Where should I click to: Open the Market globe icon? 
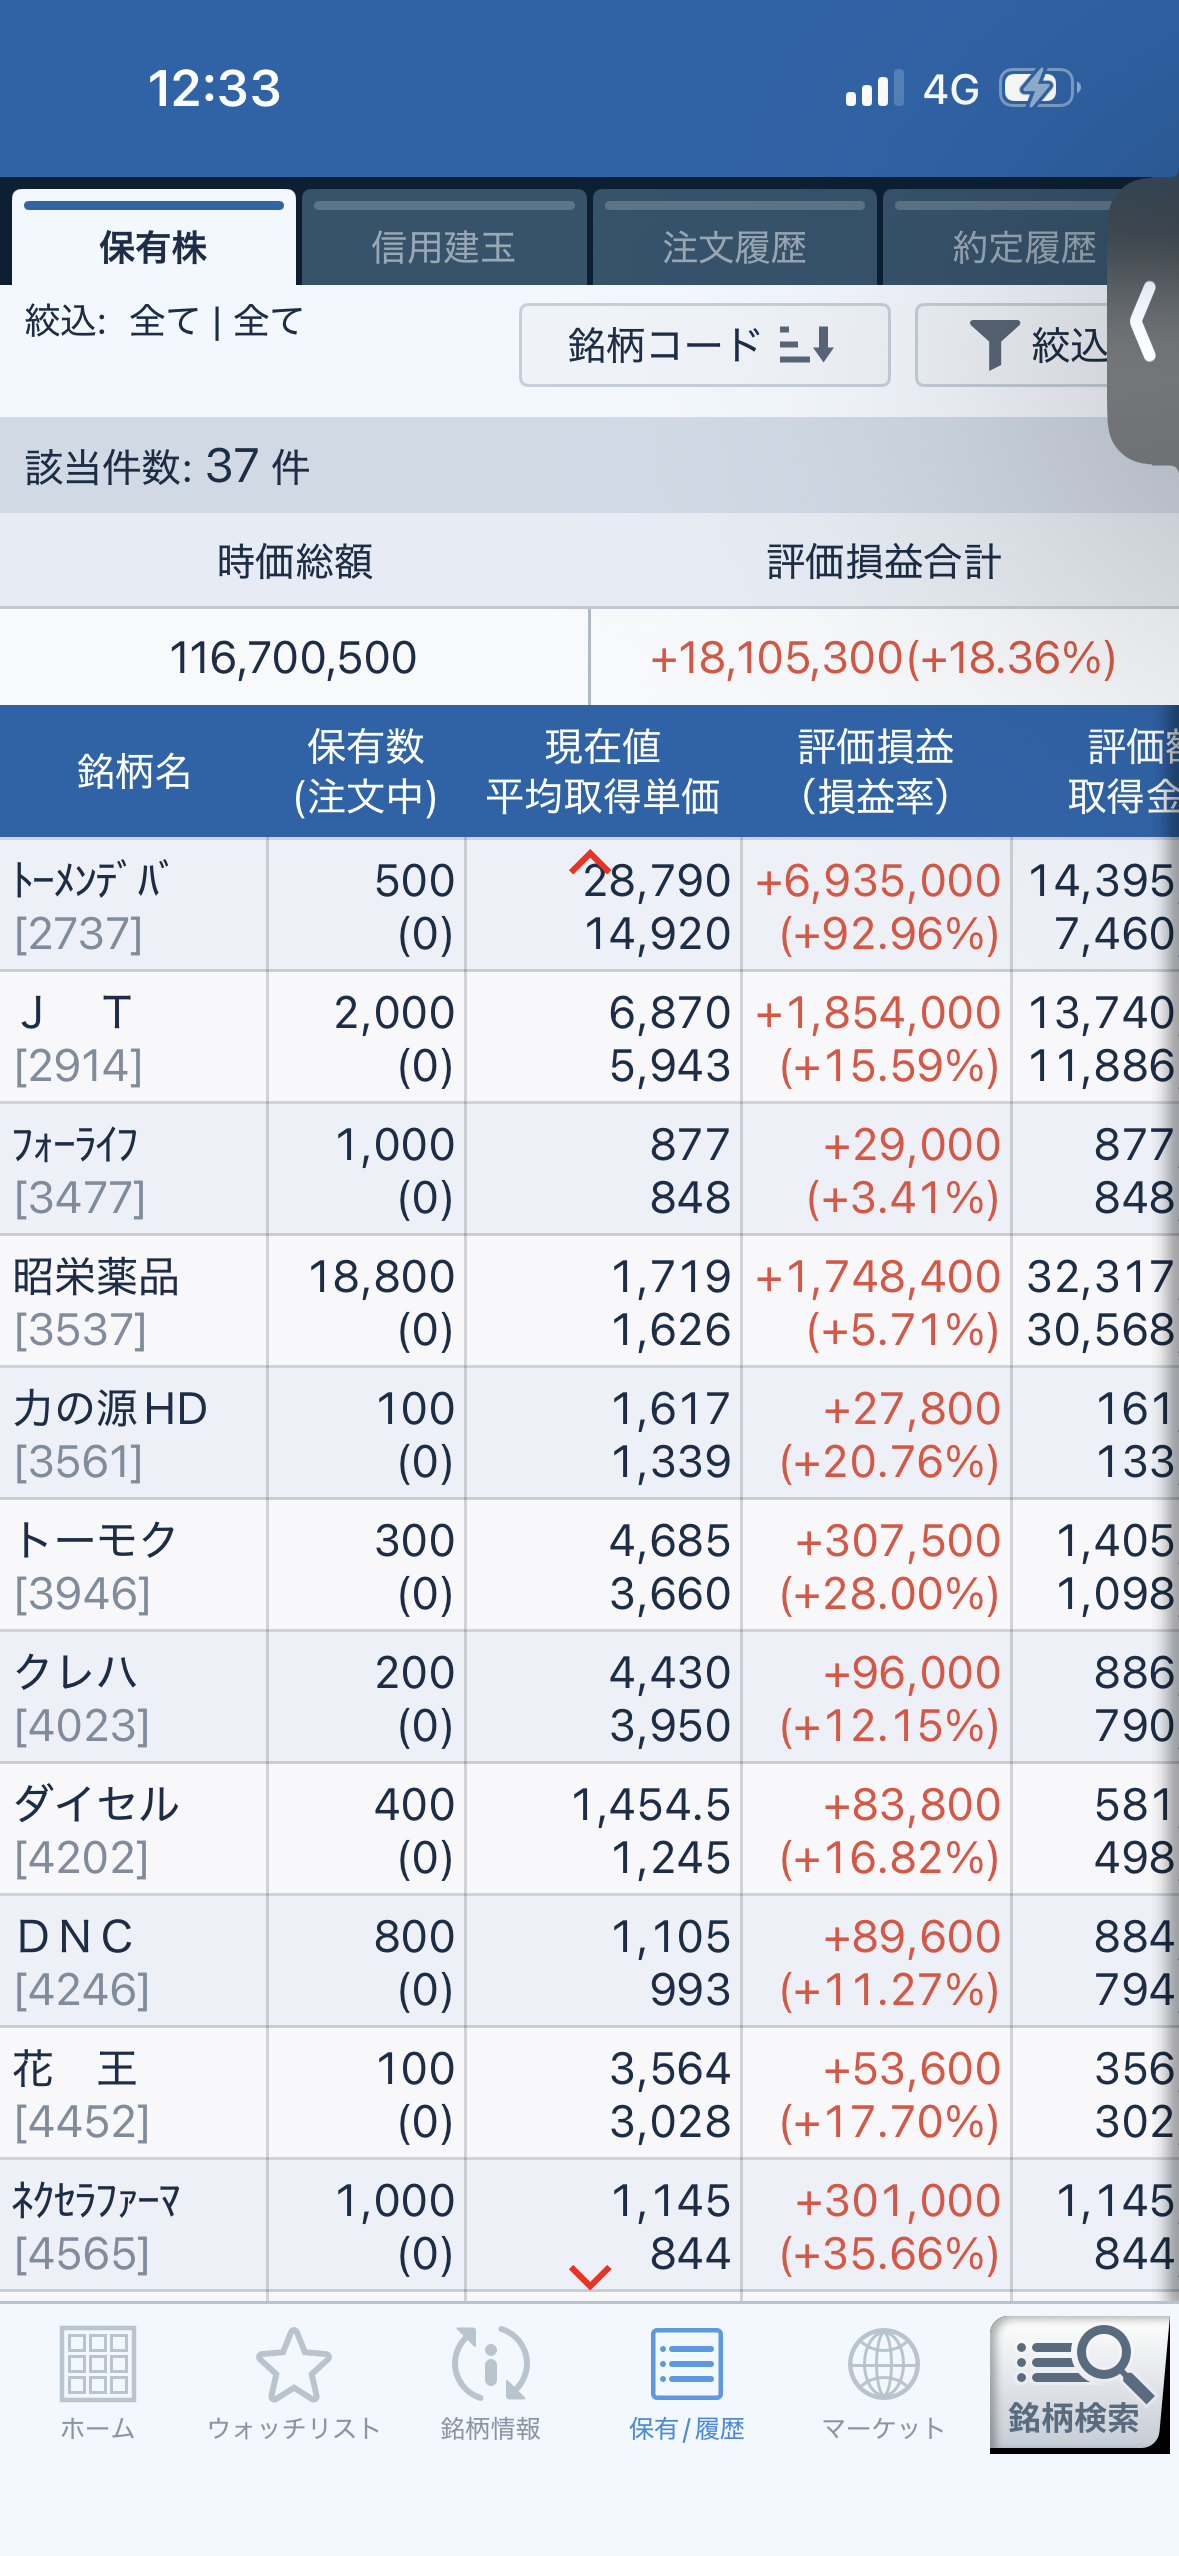click(x=883, y=2364)
